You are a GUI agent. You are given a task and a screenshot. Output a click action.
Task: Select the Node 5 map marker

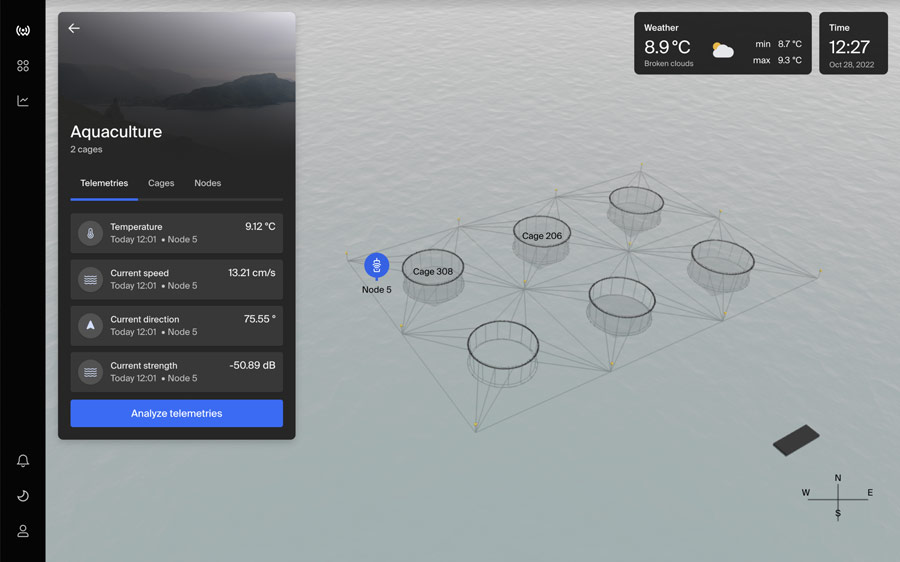point(377,266)
